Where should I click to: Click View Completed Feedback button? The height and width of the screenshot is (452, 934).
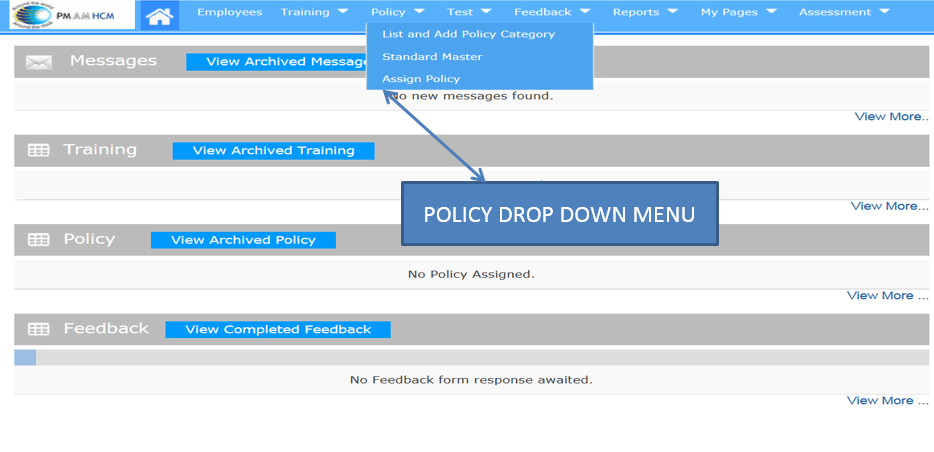coord(278,330)
